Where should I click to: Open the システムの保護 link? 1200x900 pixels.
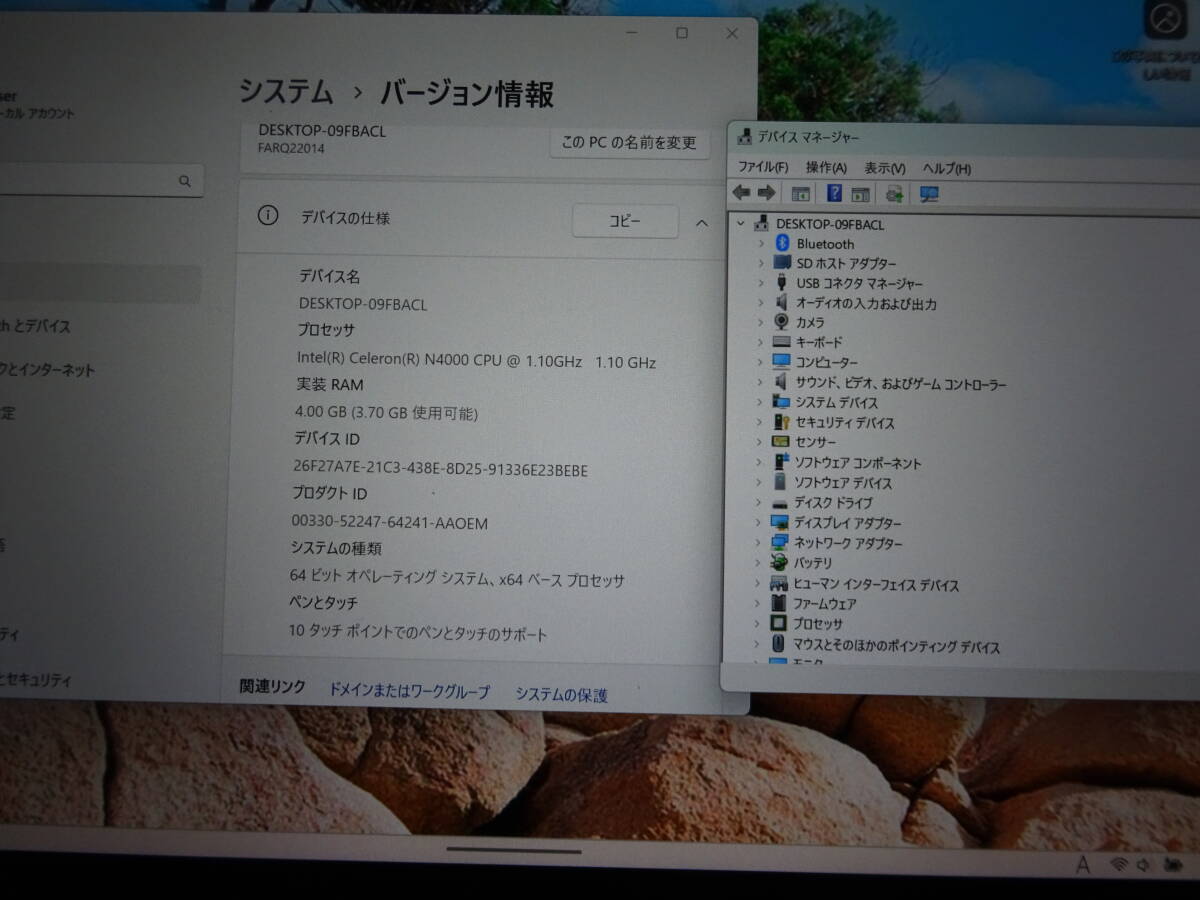click(561, 694)
